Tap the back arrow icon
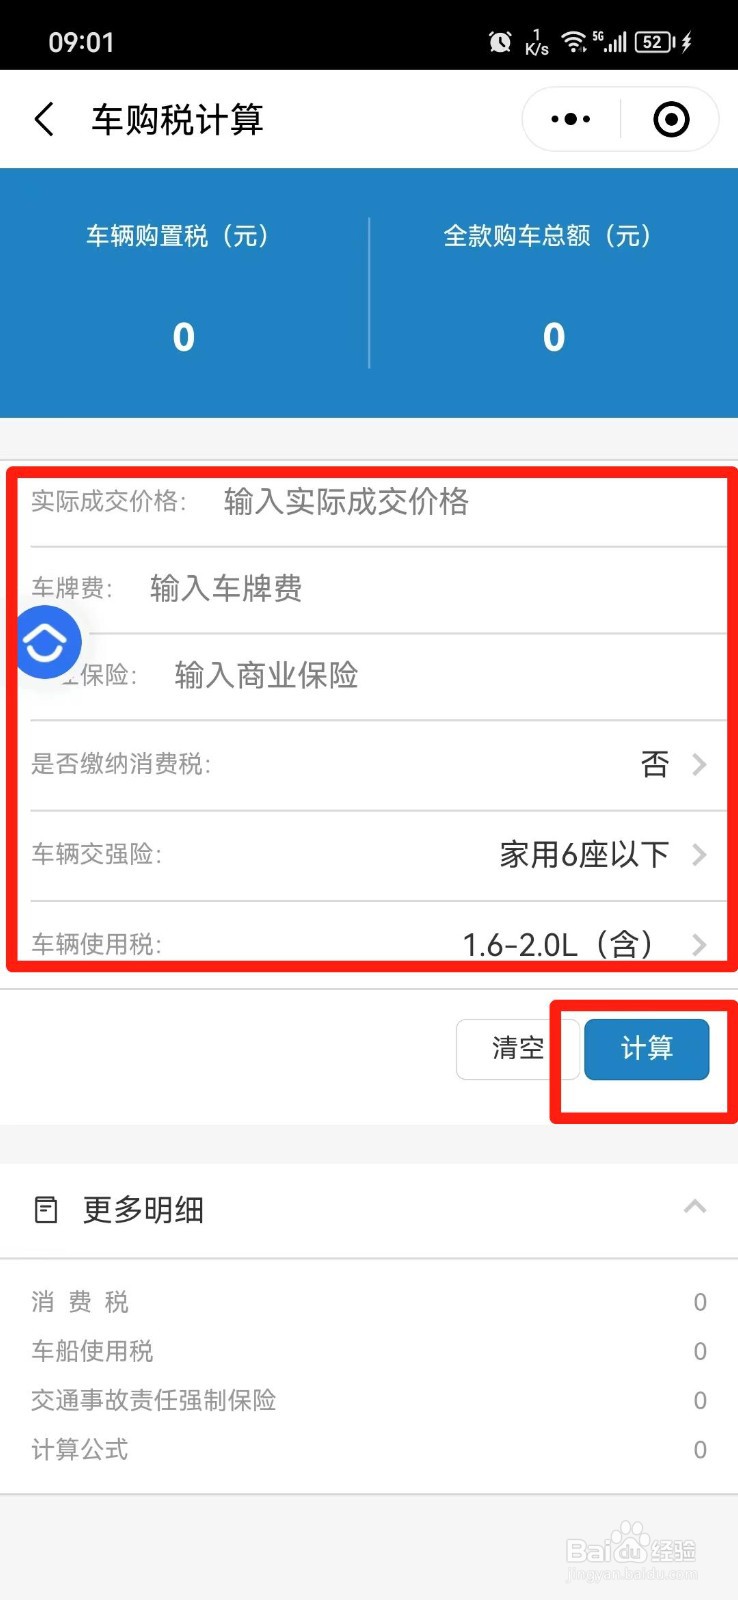 (44, 119)
